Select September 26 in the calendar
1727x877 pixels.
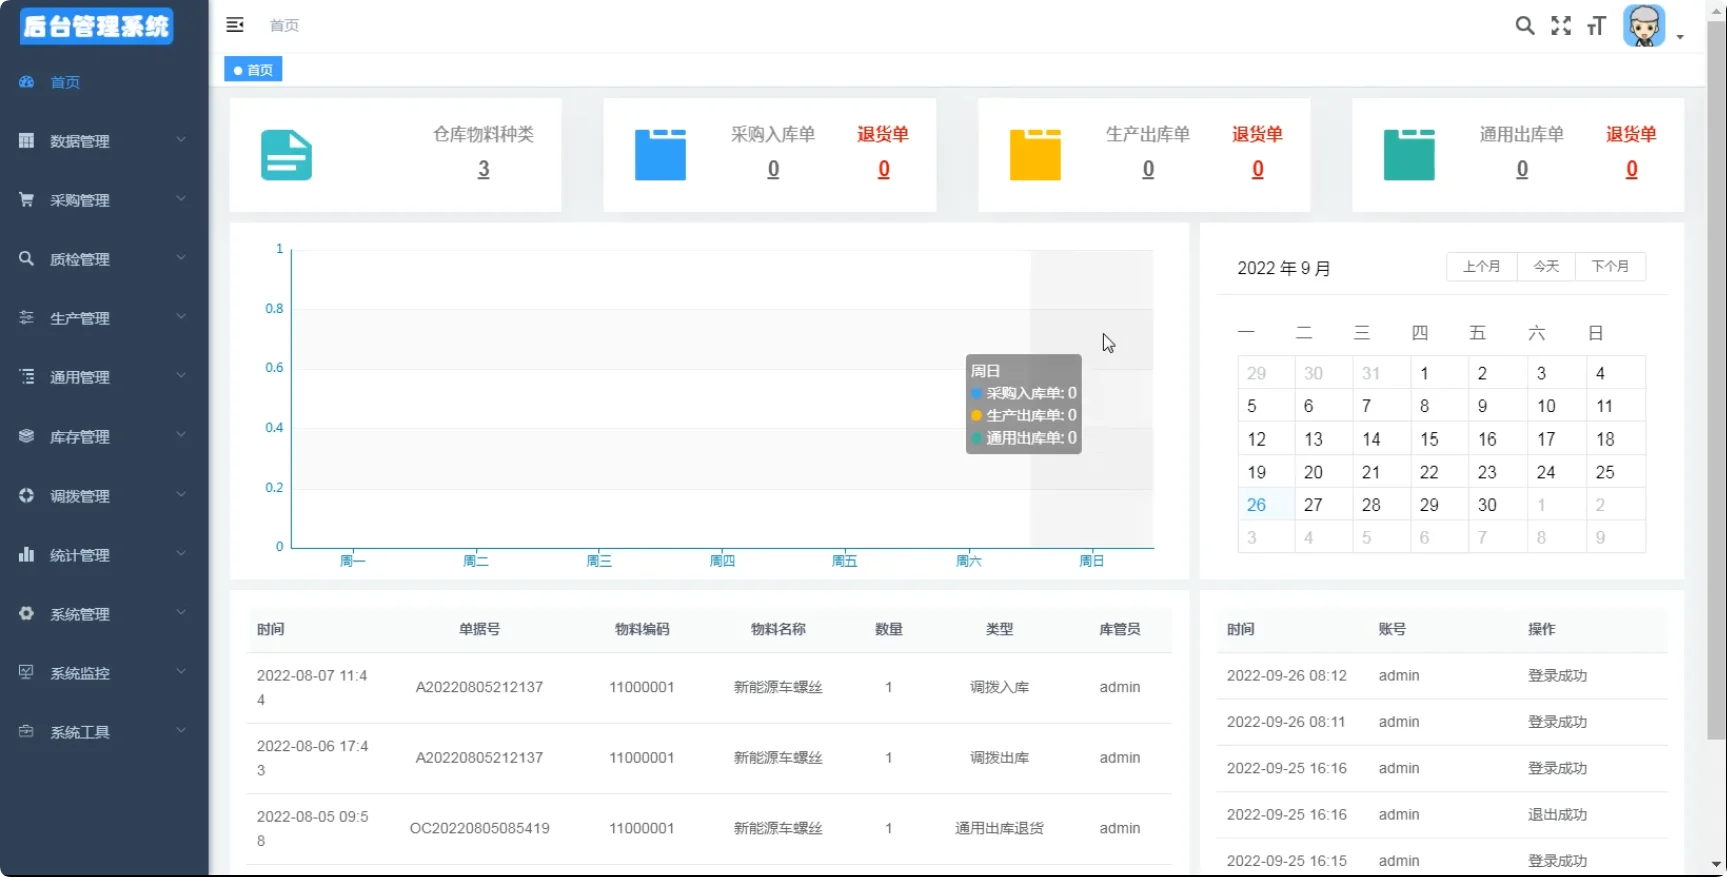coord(1256,505)
